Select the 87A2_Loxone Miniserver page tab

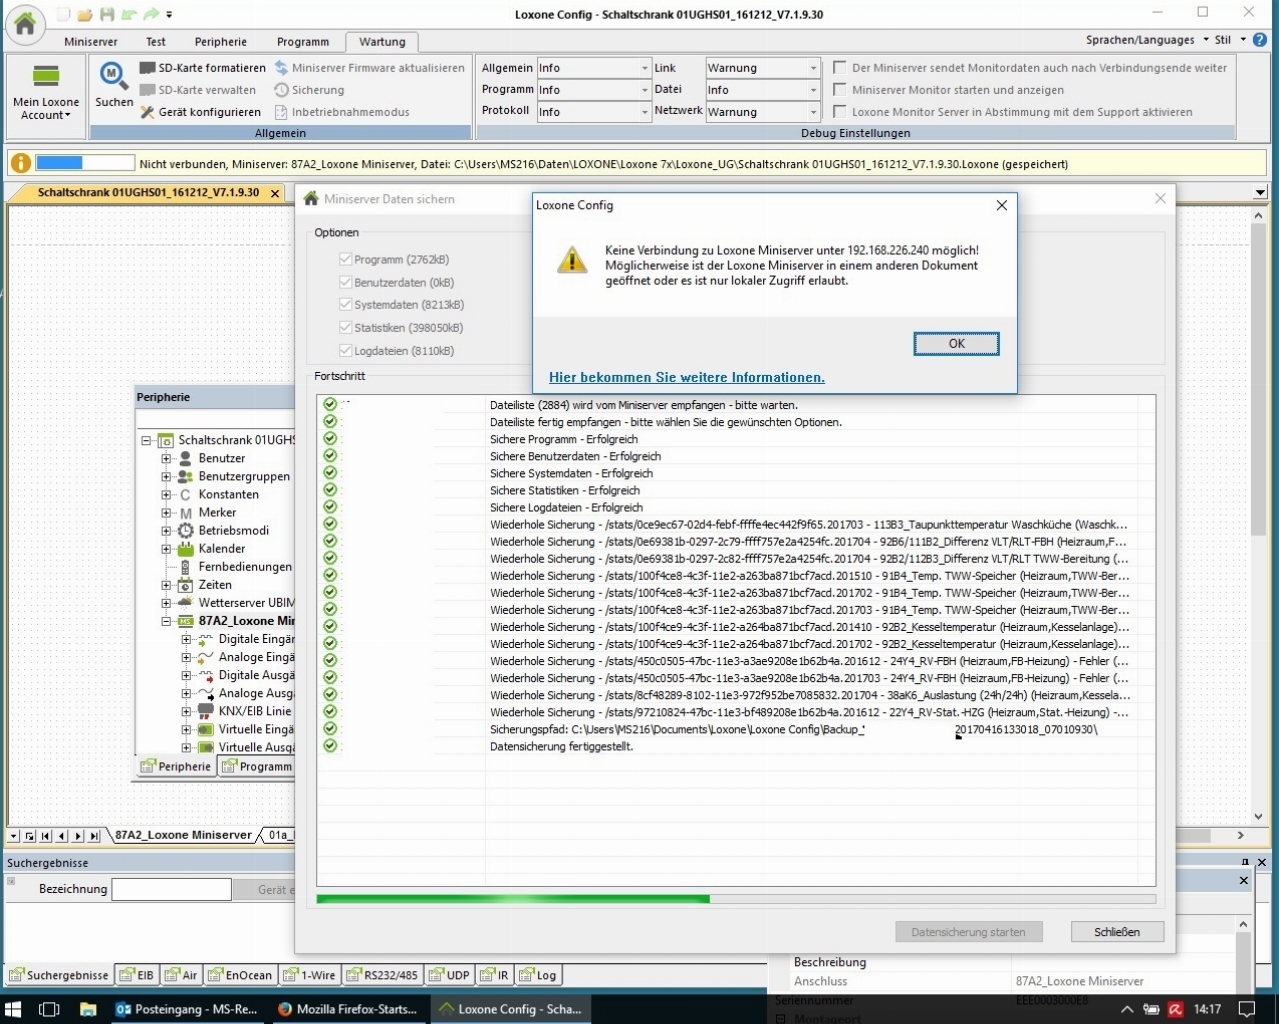183,835
